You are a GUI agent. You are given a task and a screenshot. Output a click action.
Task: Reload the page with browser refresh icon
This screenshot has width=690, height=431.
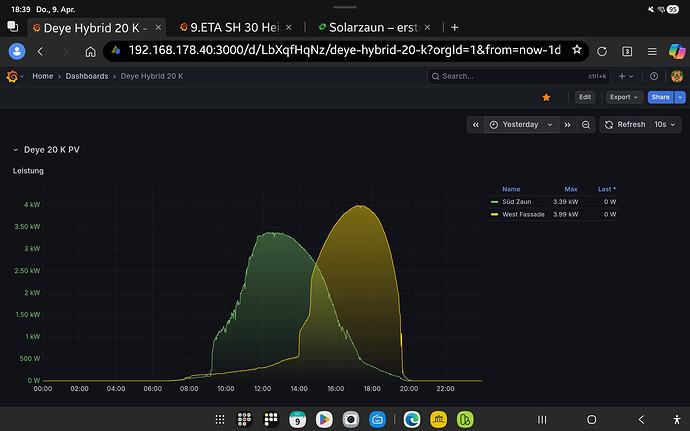click(602, 50)
